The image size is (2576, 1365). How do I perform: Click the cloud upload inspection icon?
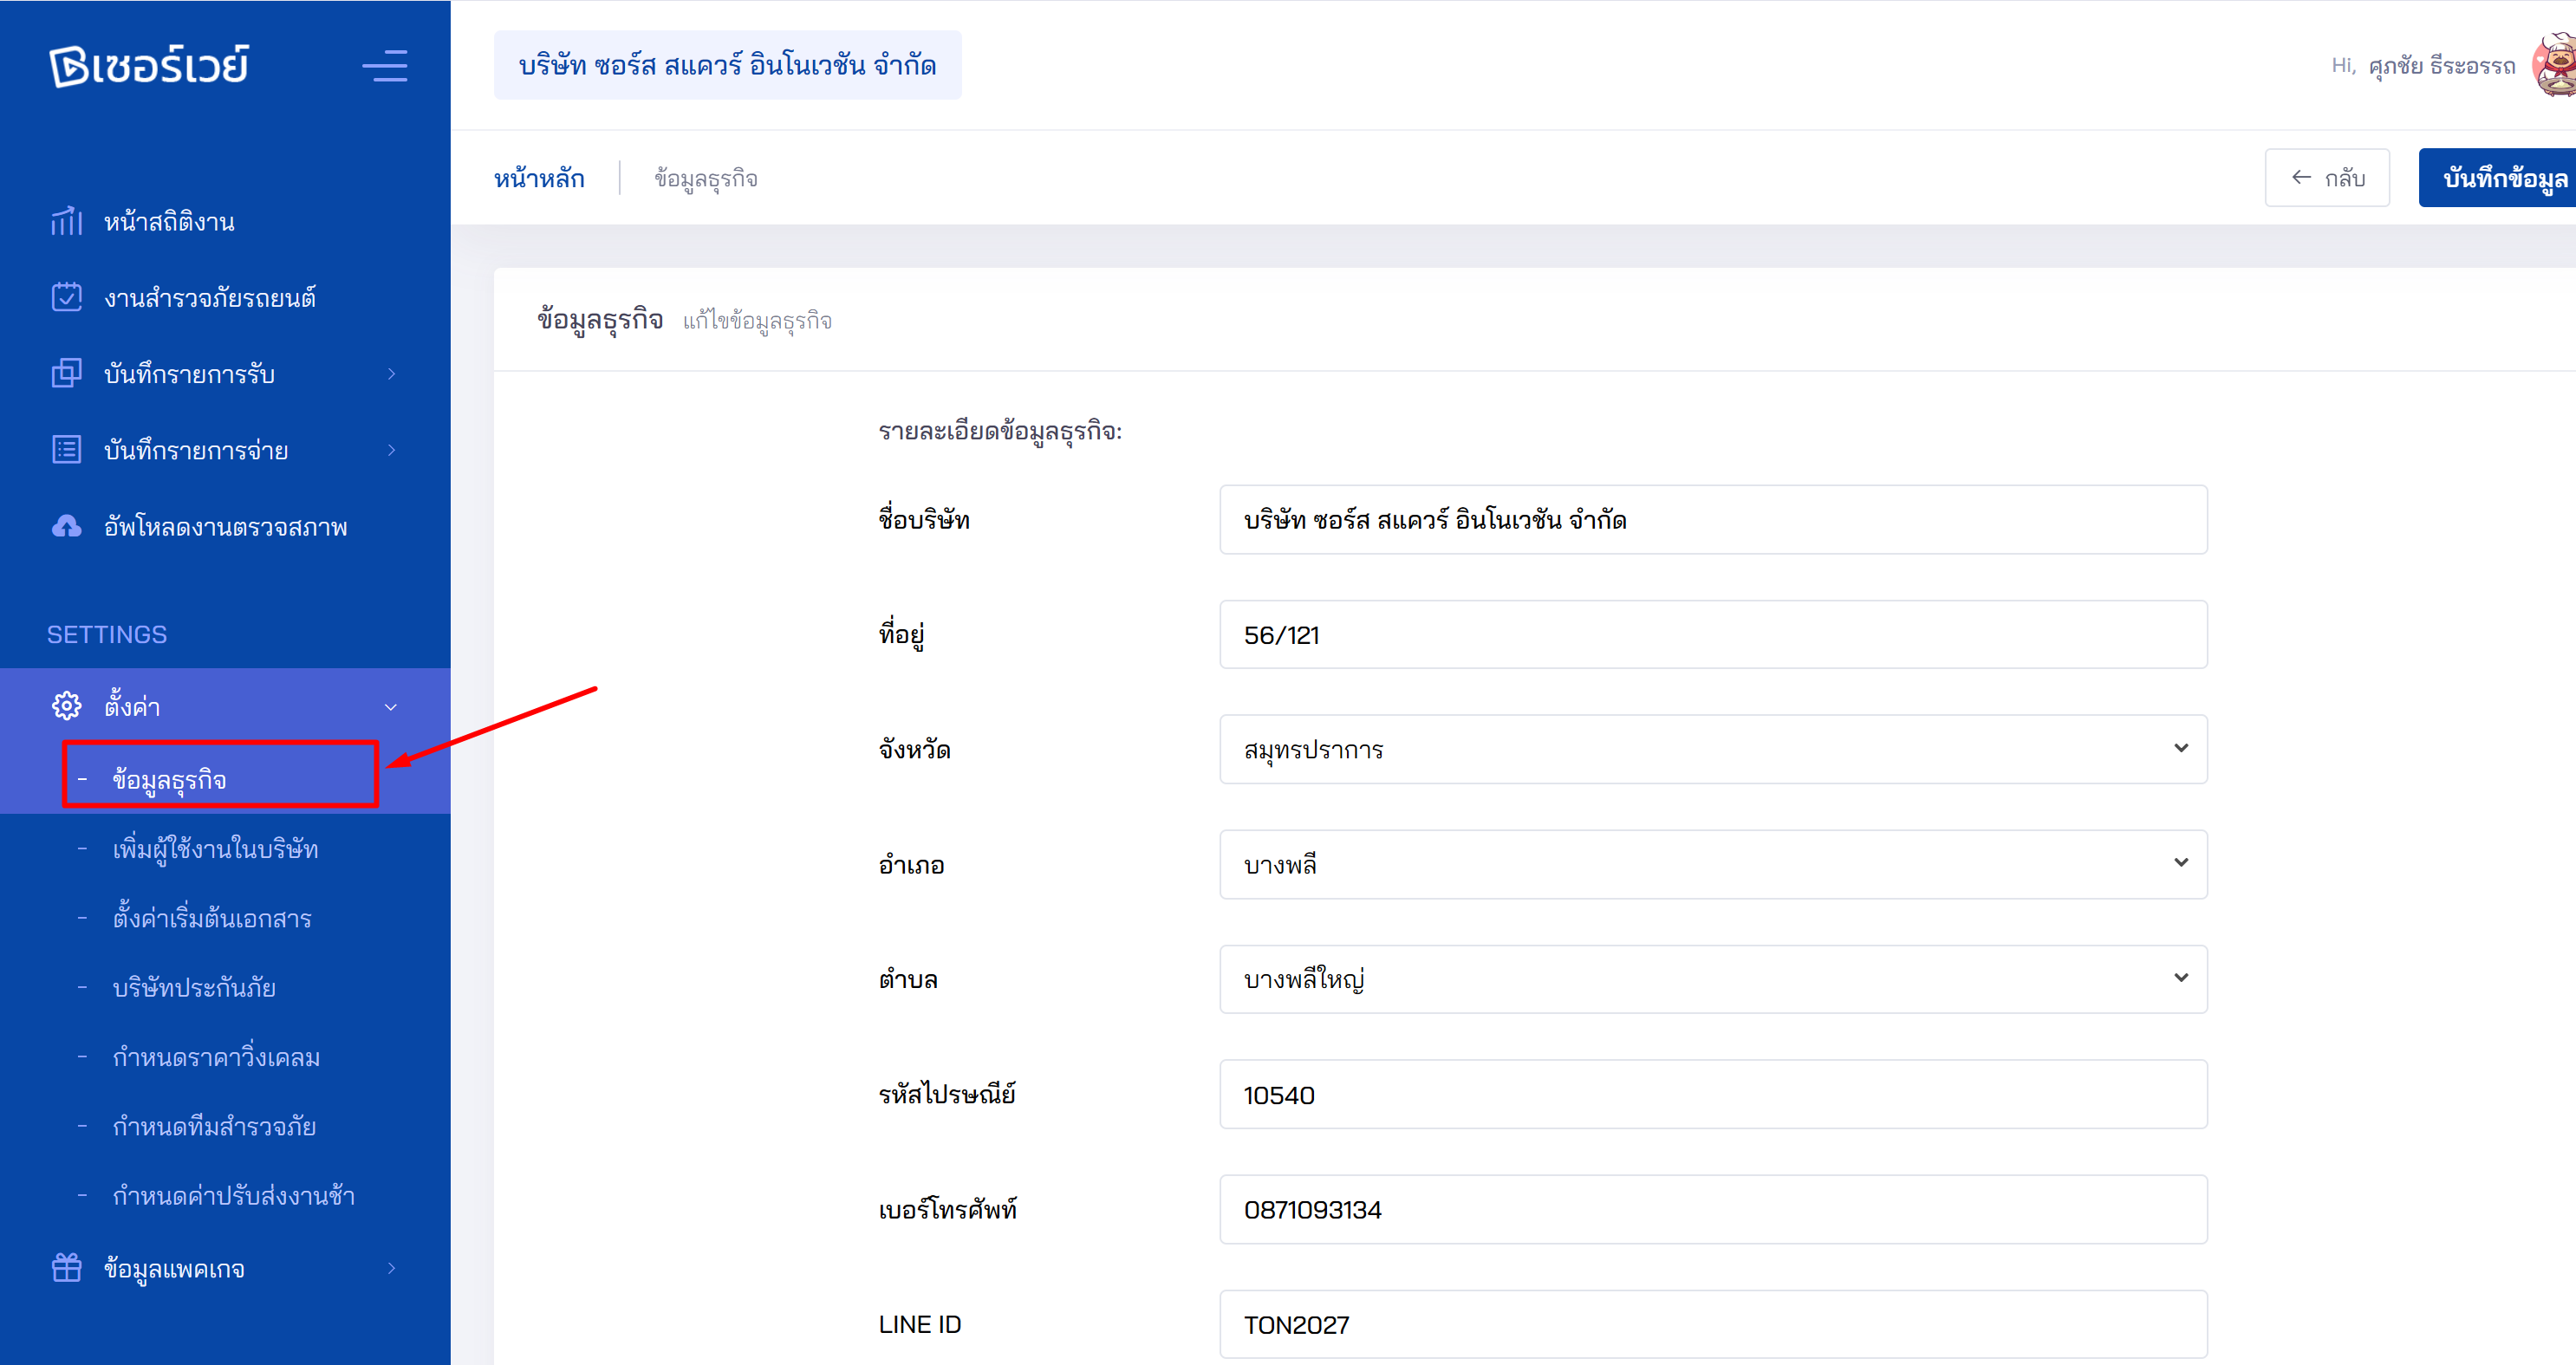[x=66, y=526]
